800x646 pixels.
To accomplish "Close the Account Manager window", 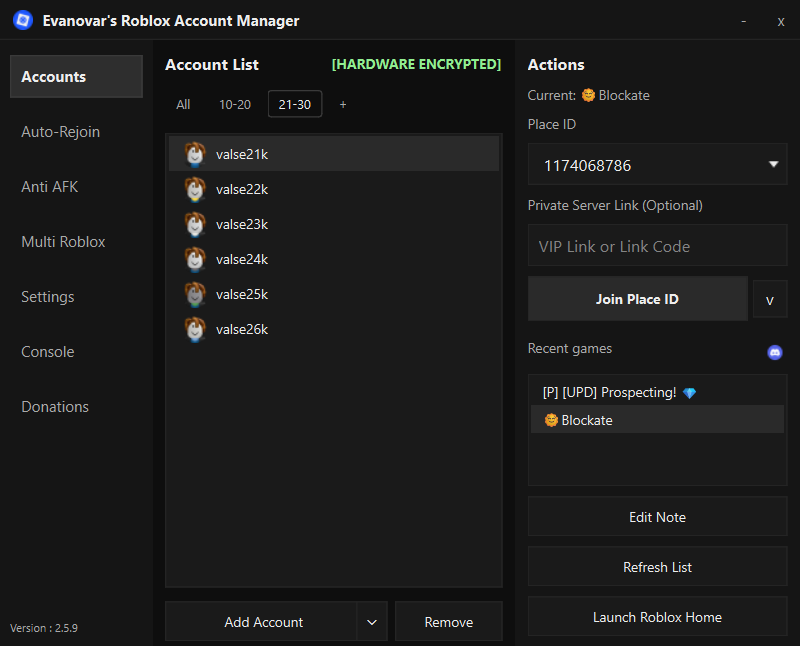I will [x=781, y=22].
